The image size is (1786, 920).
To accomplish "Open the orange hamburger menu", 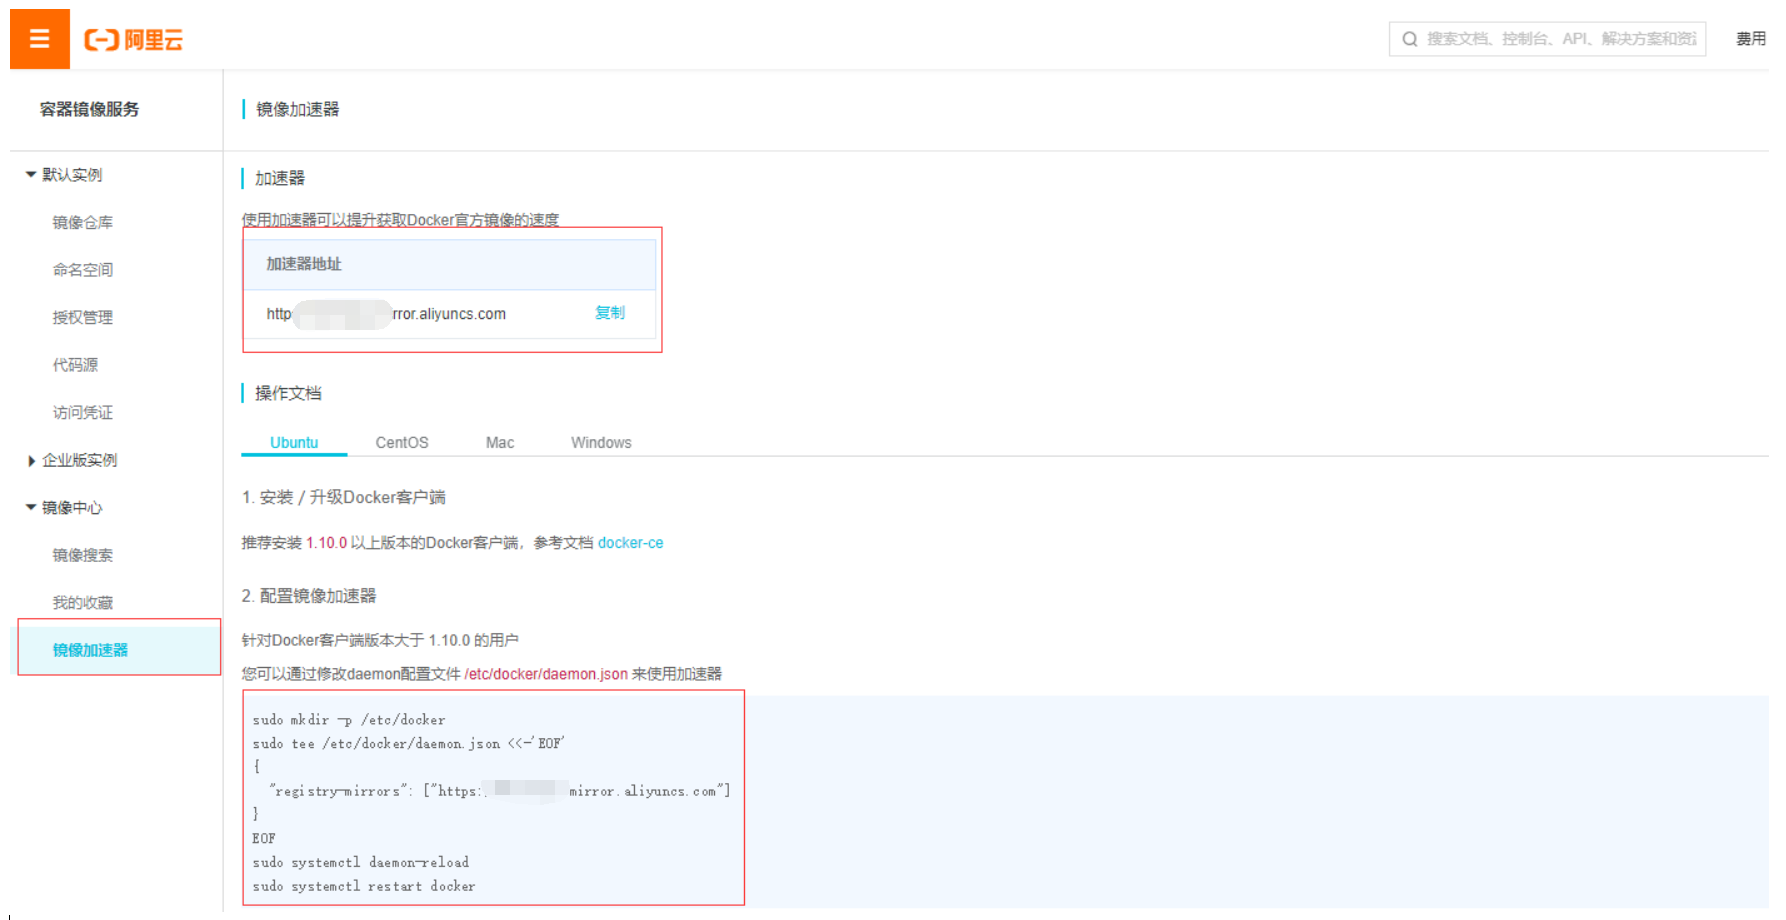I will (x=40, y=39).
